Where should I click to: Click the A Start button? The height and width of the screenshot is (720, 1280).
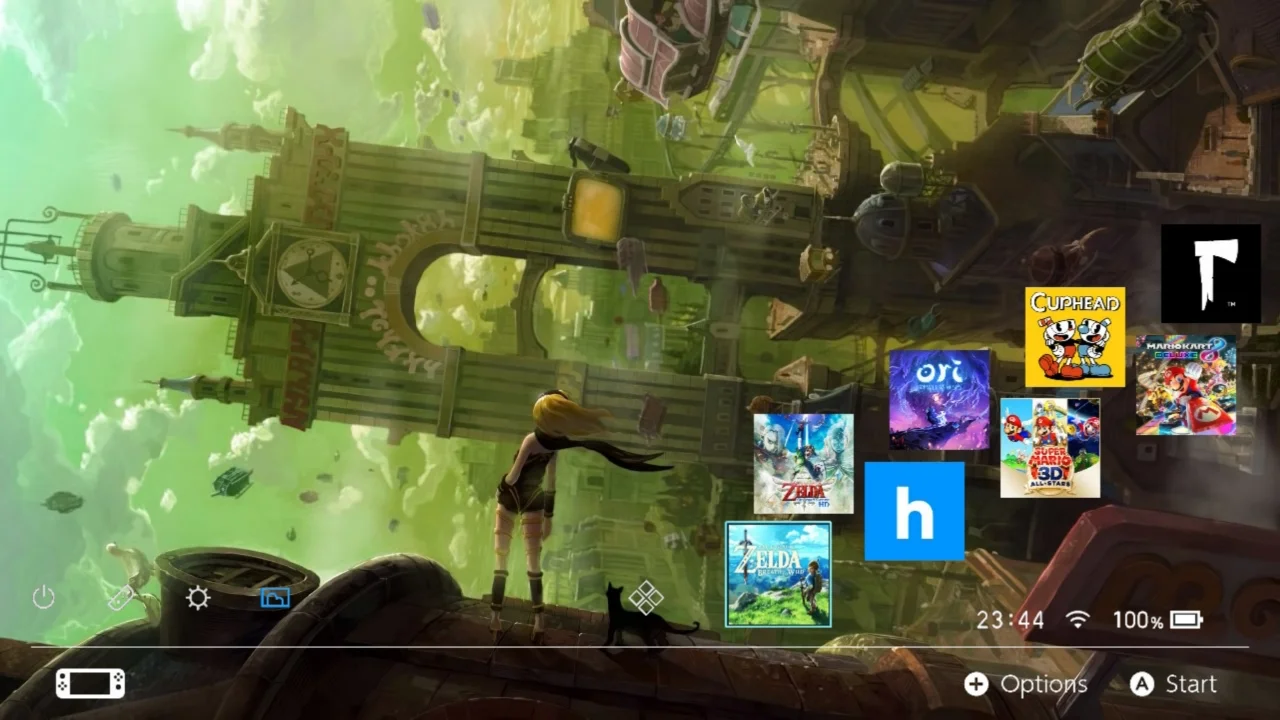tap(1174, 684)
